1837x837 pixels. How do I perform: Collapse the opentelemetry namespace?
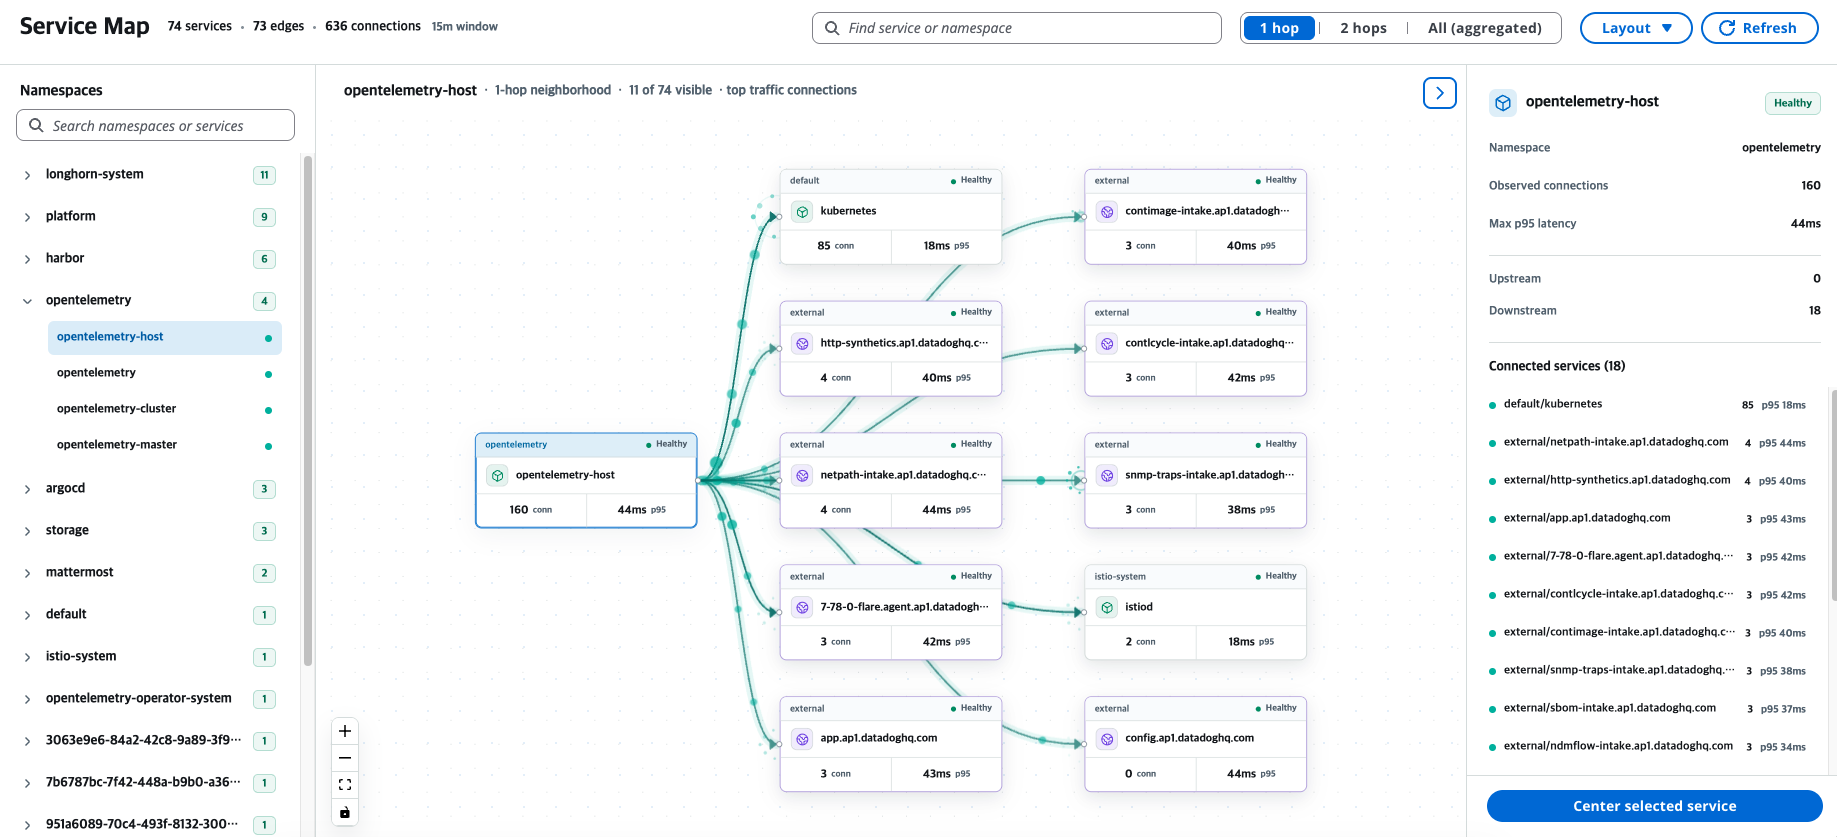[x=27, y=301]
